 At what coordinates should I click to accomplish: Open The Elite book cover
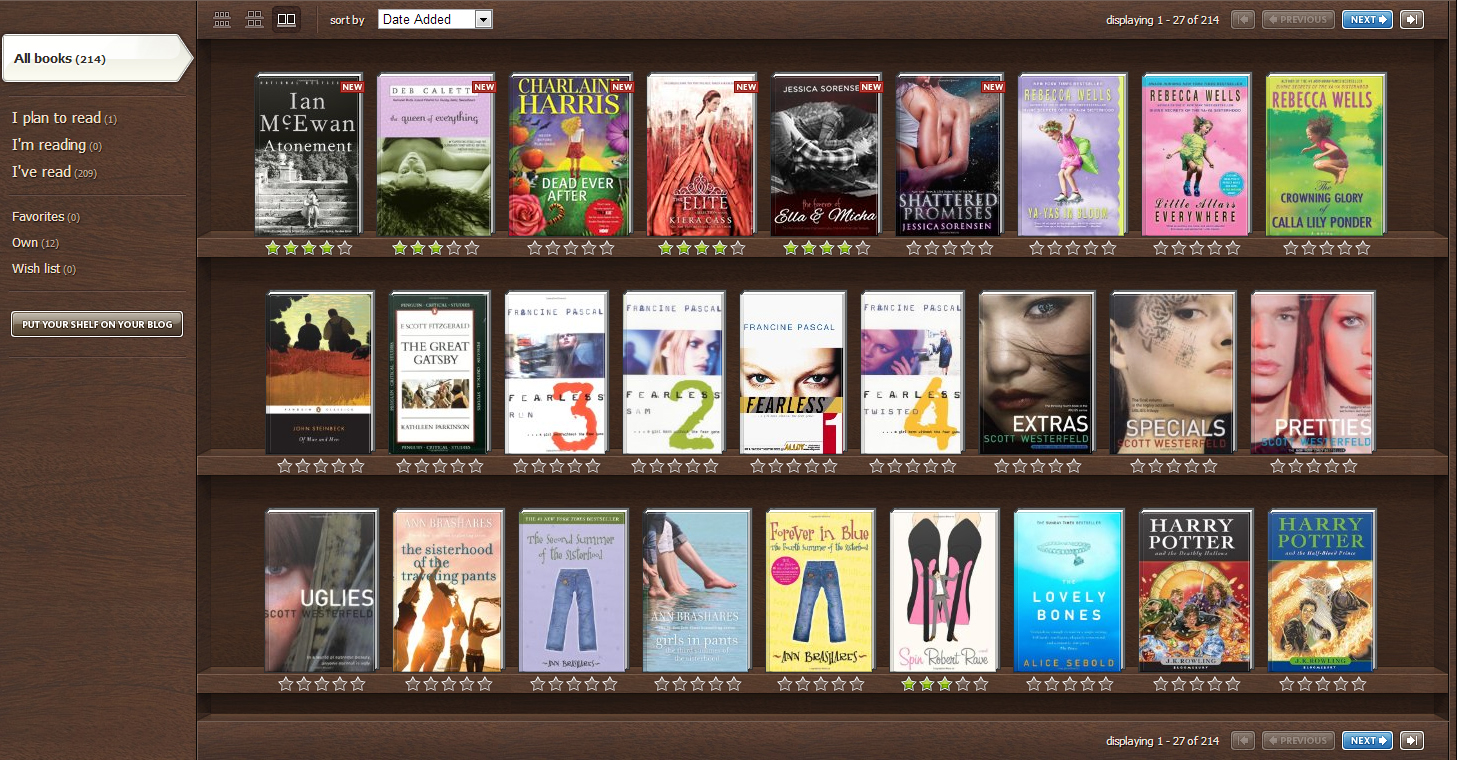coord(703,155)
